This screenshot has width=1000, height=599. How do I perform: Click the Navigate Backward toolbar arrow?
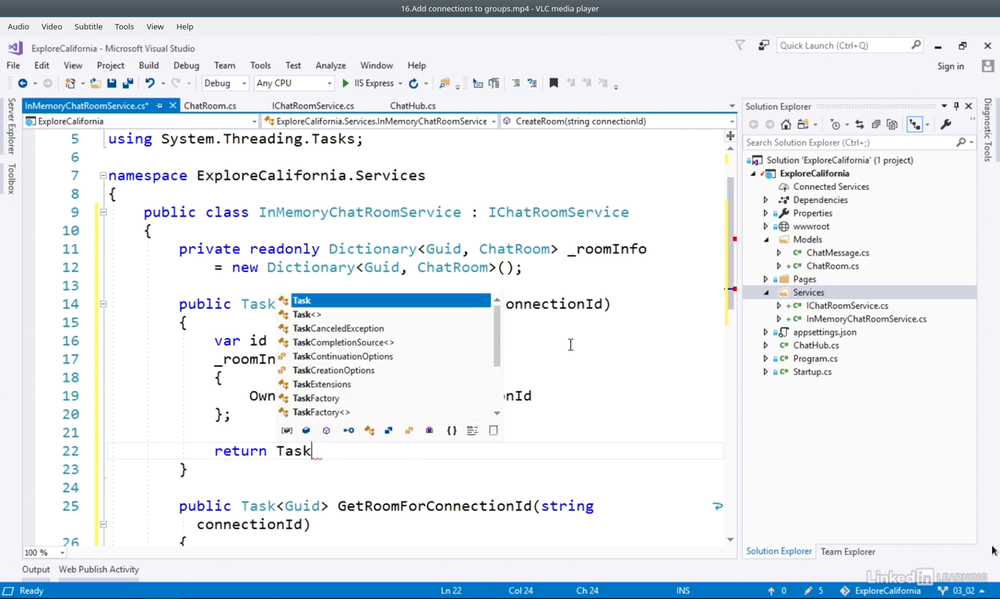[x=22, y=84]
